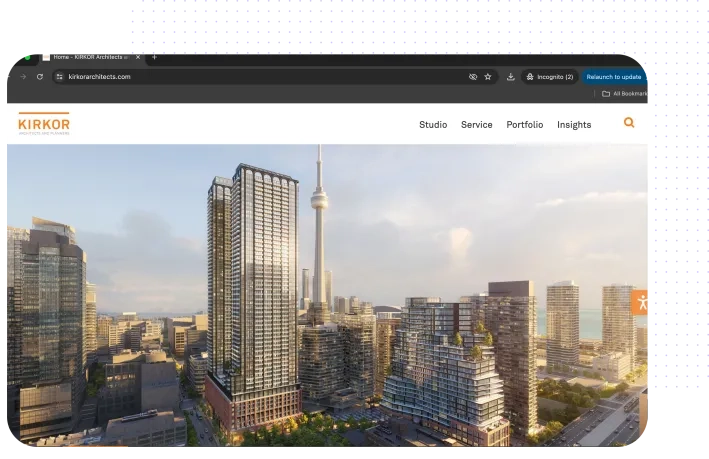Open the website search icon
The image size is (709, 459).
coord(629,123)
